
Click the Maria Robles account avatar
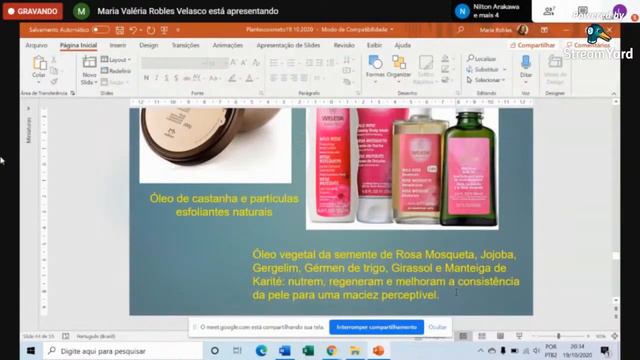522,30
